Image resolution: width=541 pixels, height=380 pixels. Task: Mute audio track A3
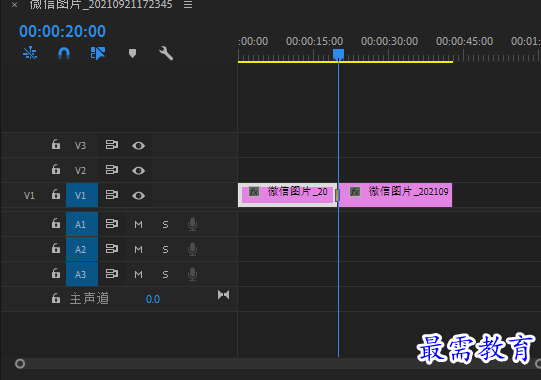[x=138, y=275]
